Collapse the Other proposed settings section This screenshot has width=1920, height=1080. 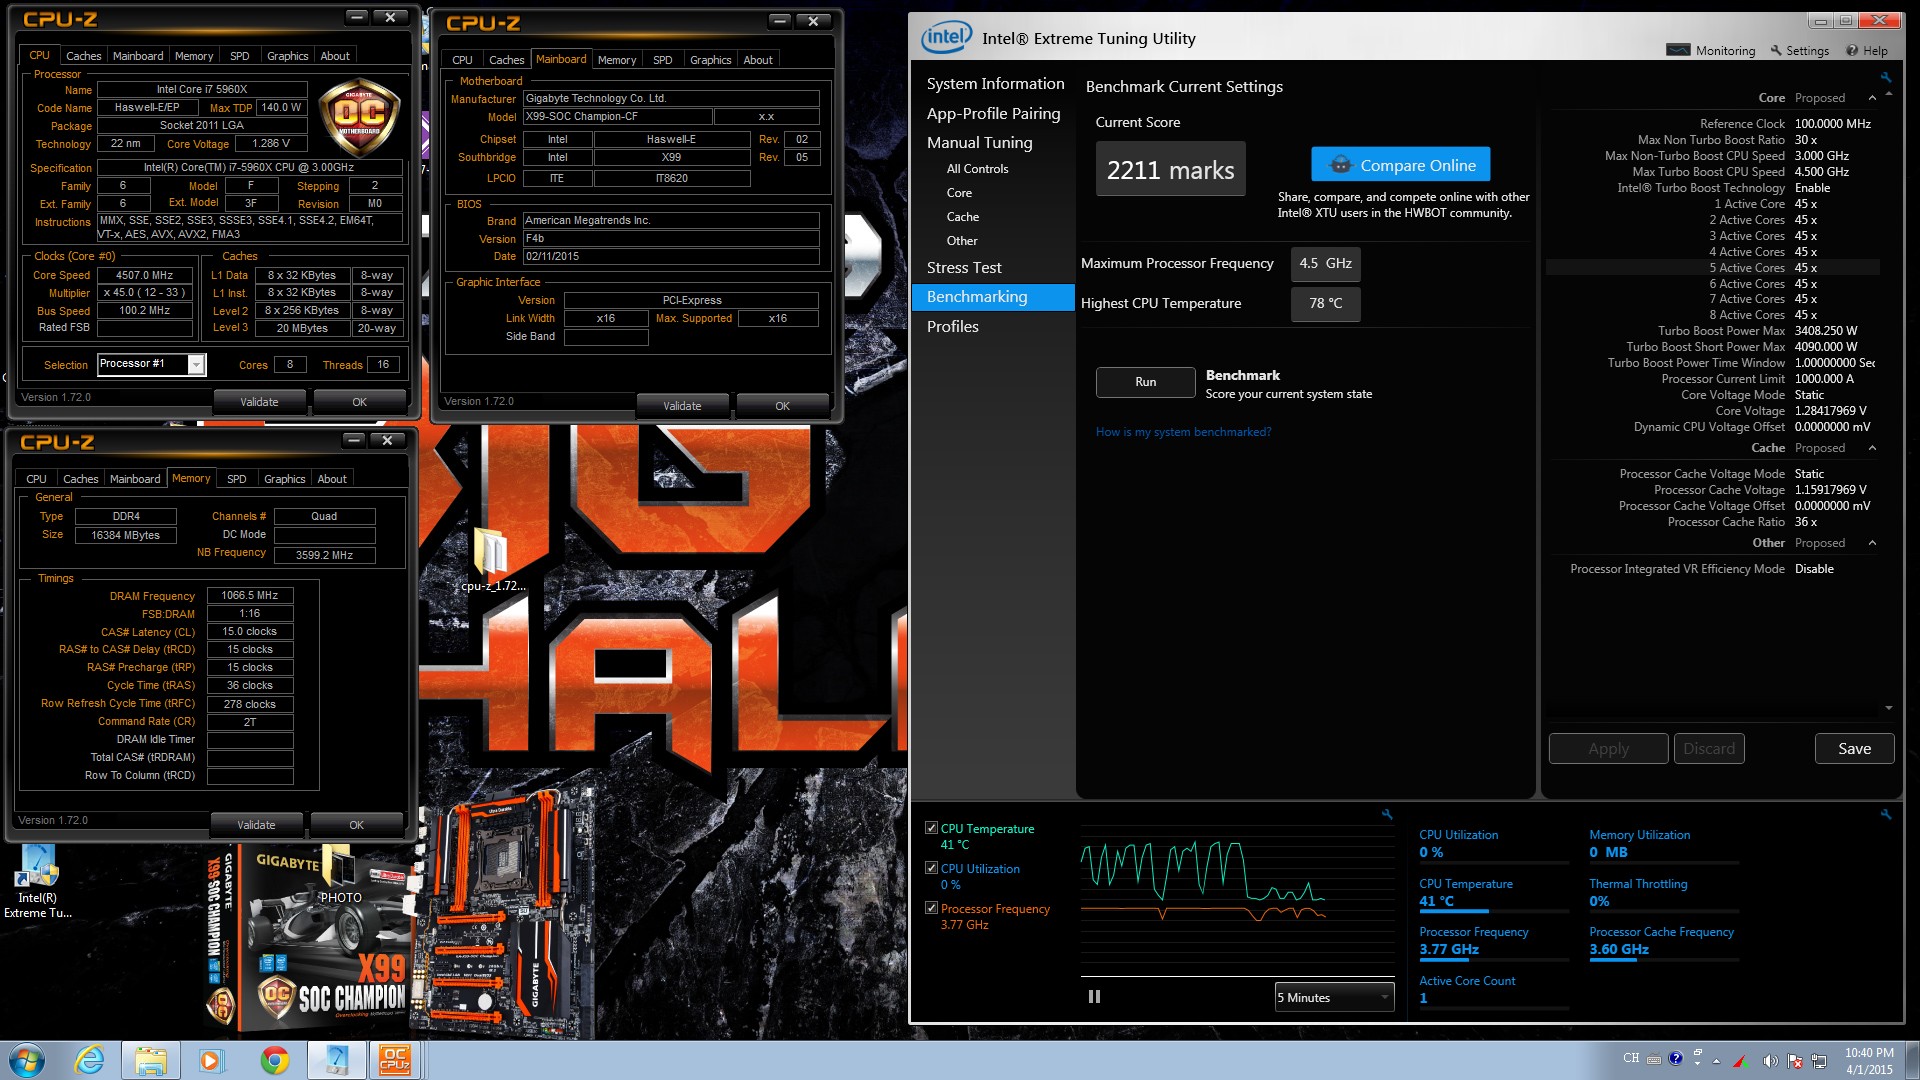point(1872,543)
